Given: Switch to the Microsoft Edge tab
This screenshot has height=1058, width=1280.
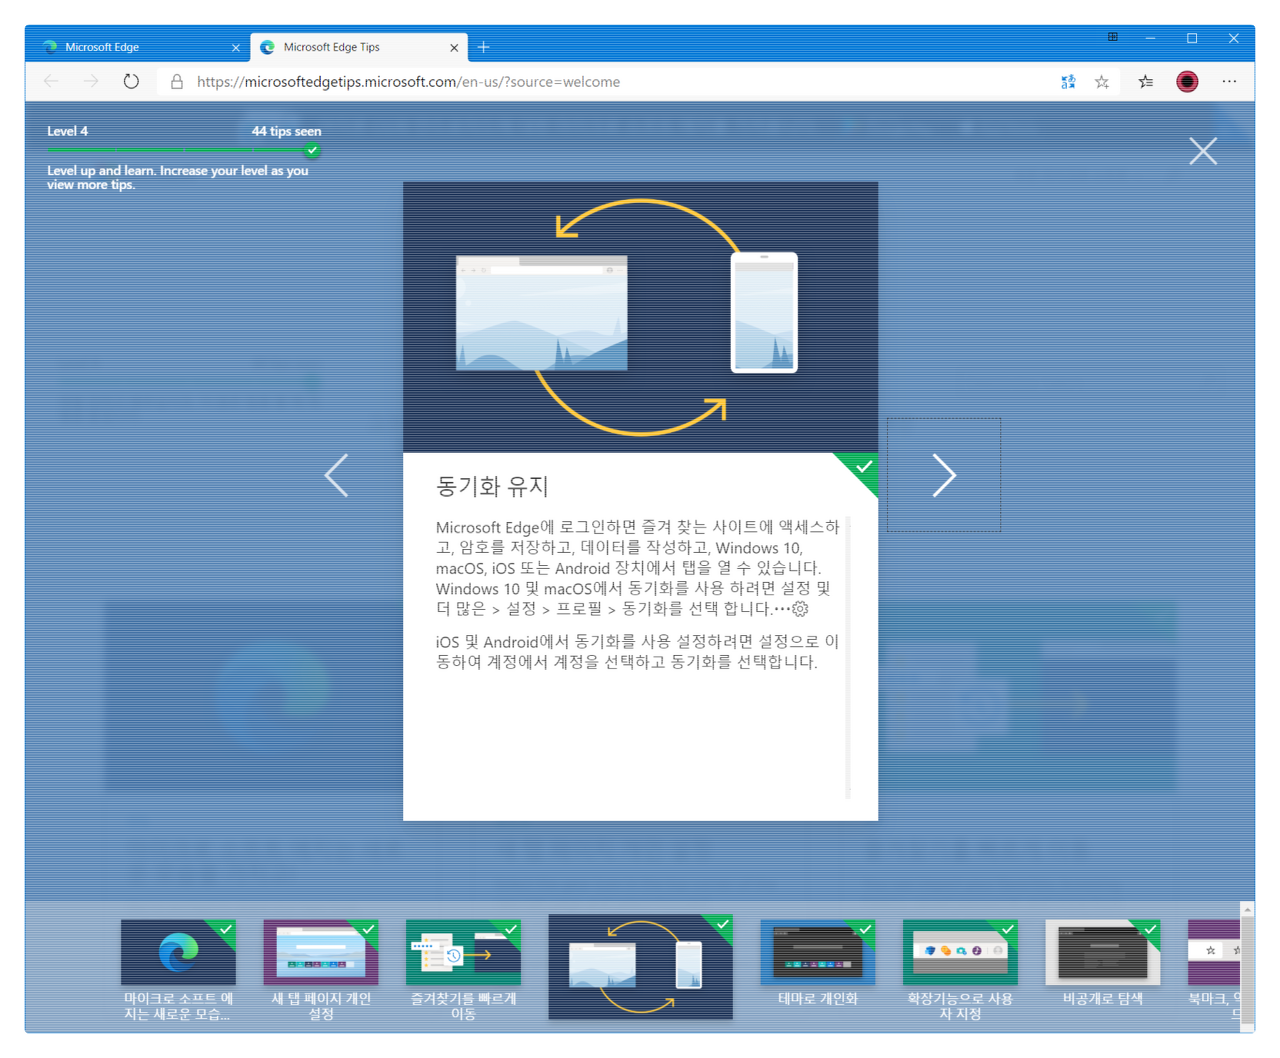Looking at the screenshot, I should tap(138, 47).
